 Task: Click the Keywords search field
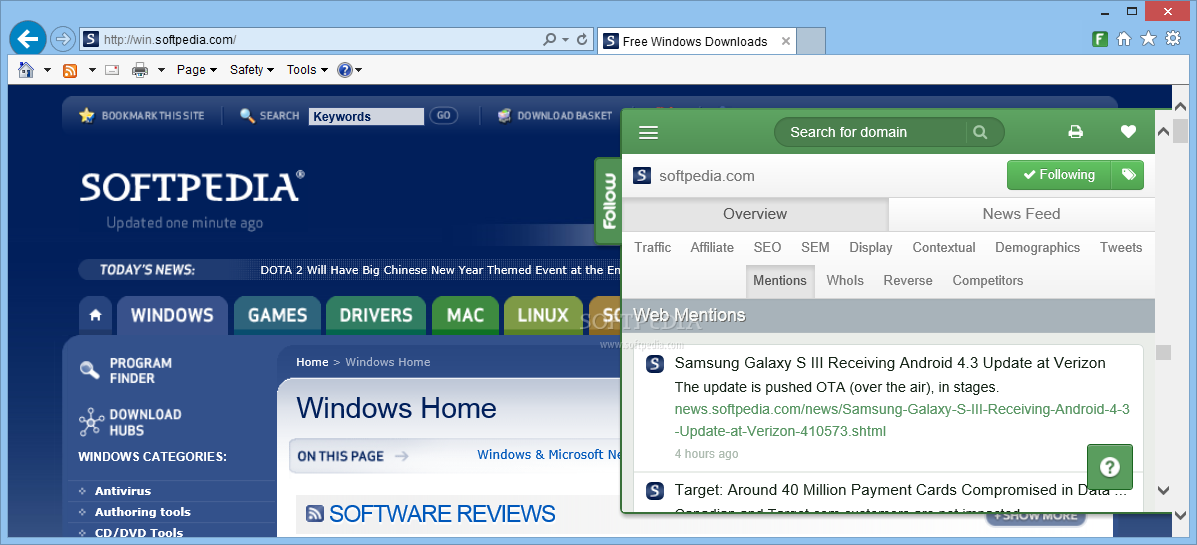366,116
